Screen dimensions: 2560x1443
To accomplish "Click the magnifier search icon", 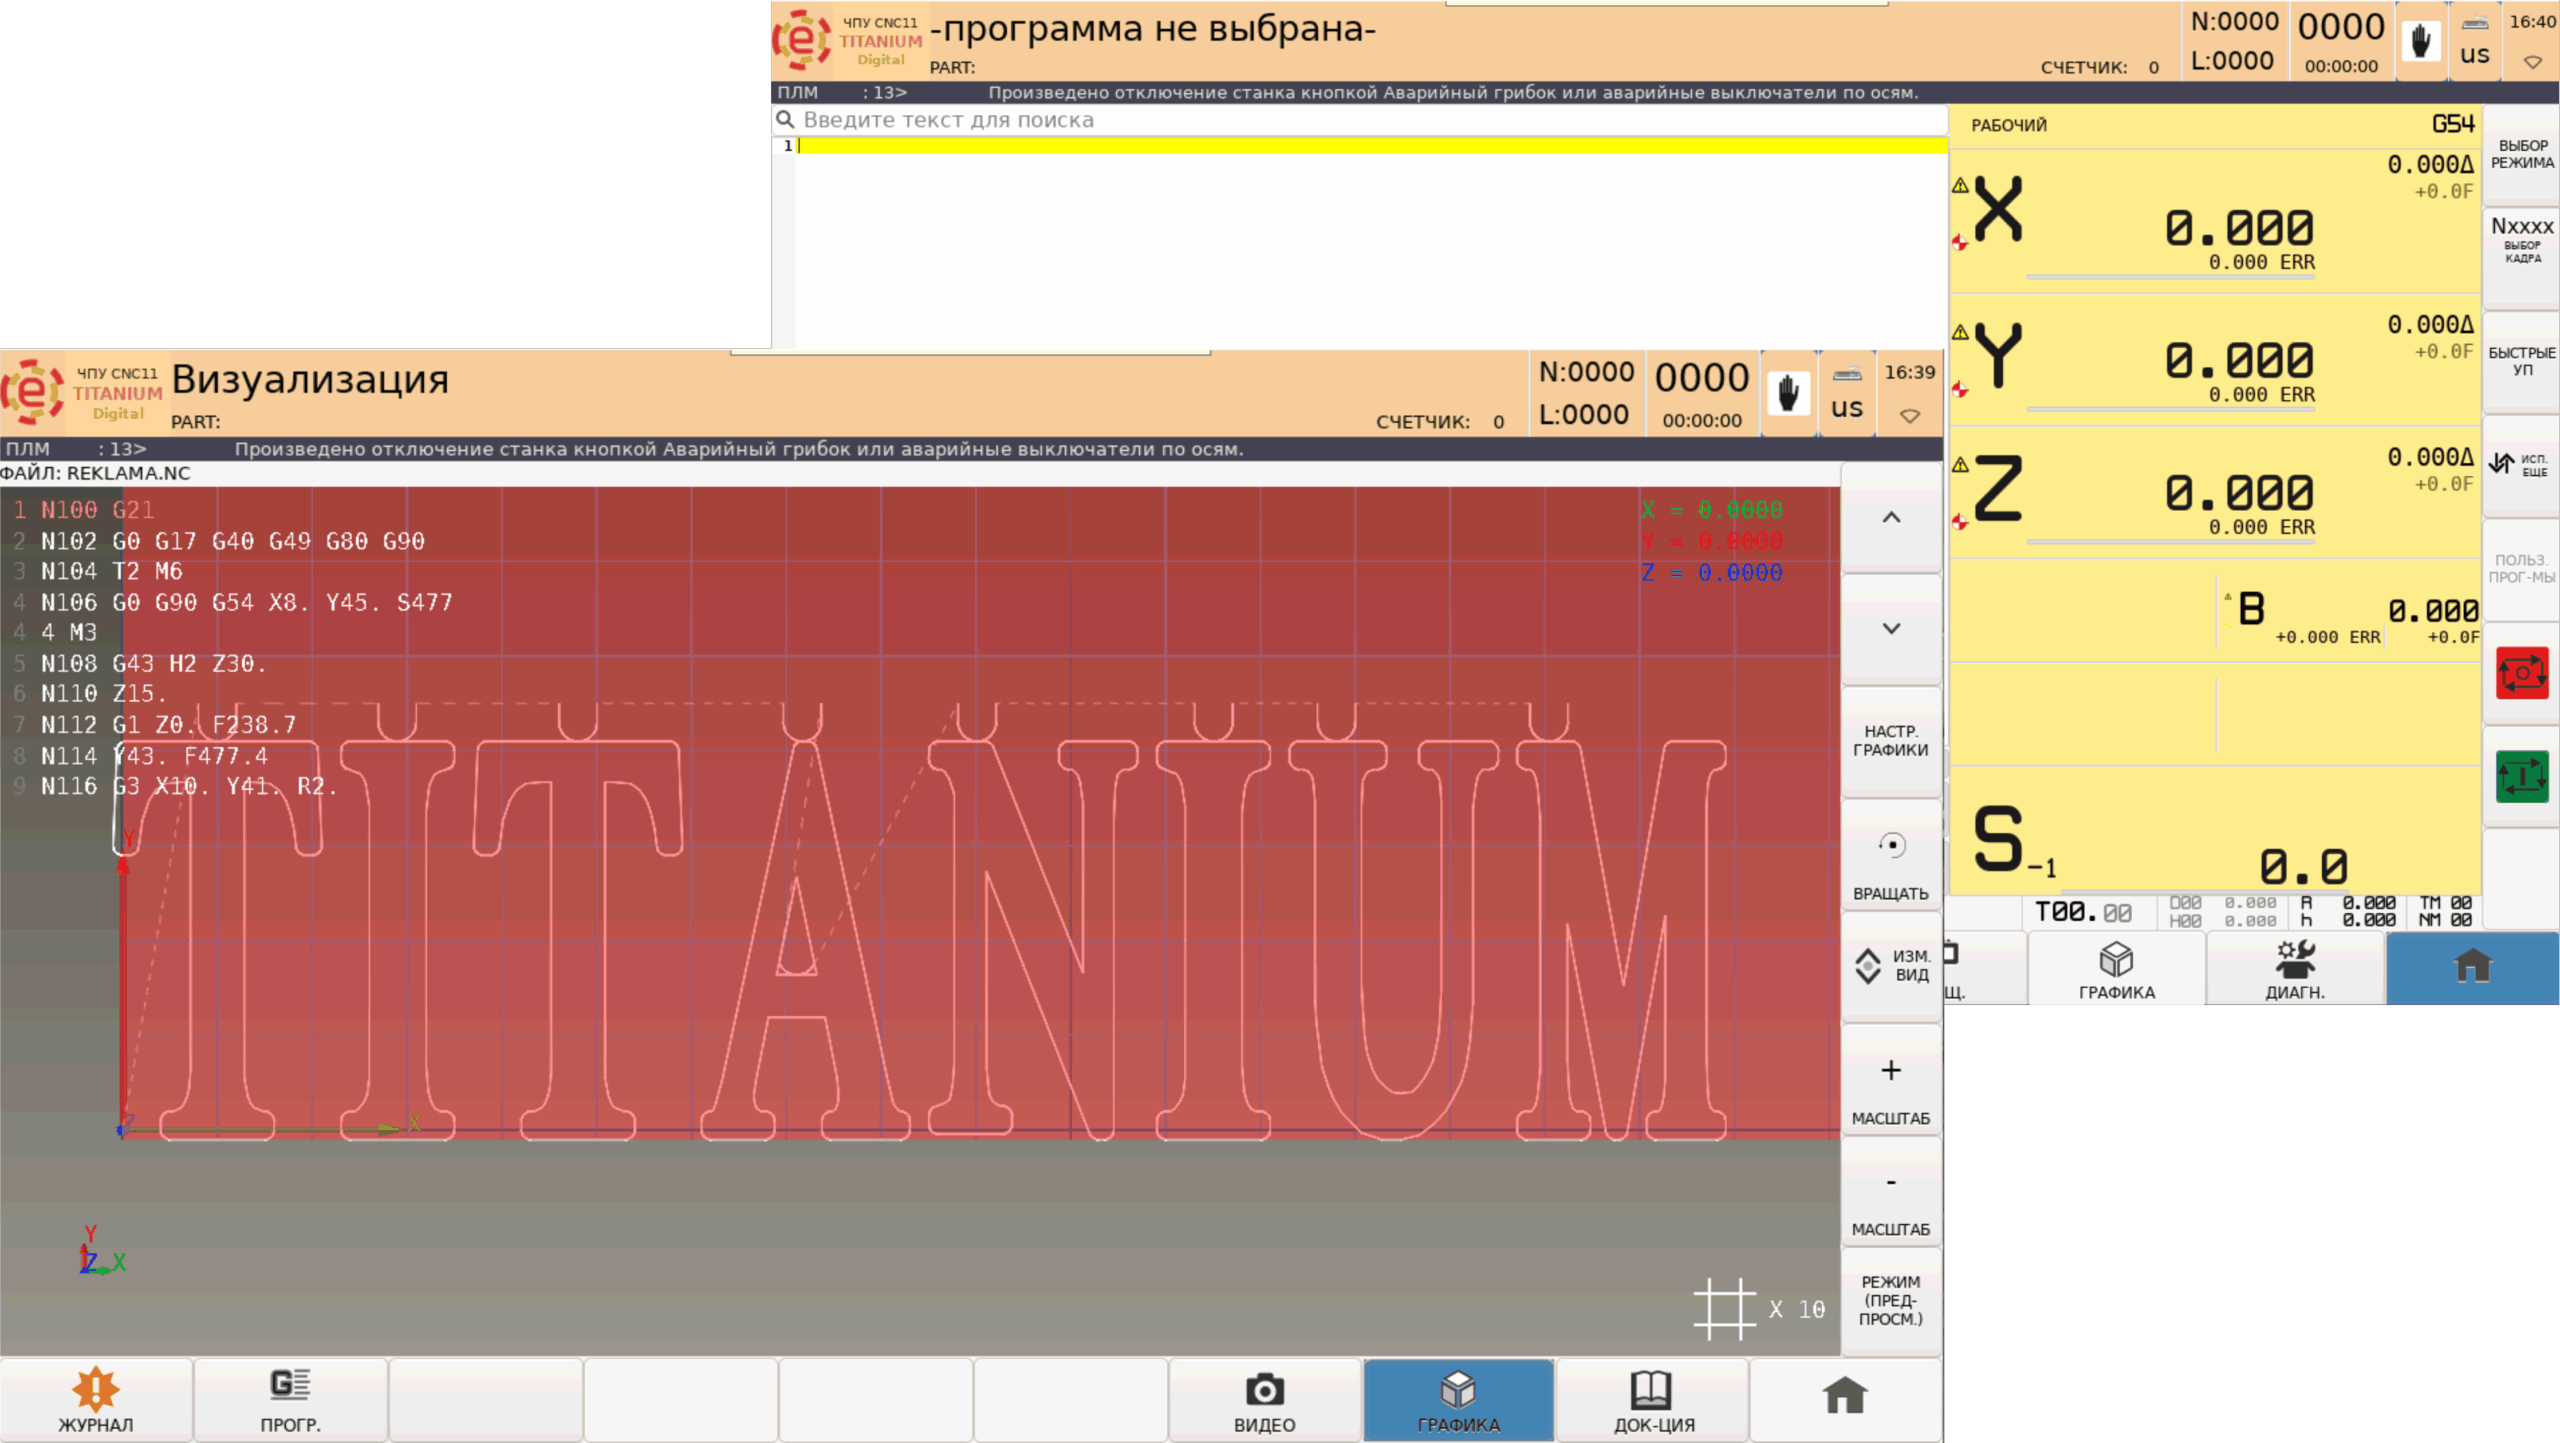I will pos(786,120).
